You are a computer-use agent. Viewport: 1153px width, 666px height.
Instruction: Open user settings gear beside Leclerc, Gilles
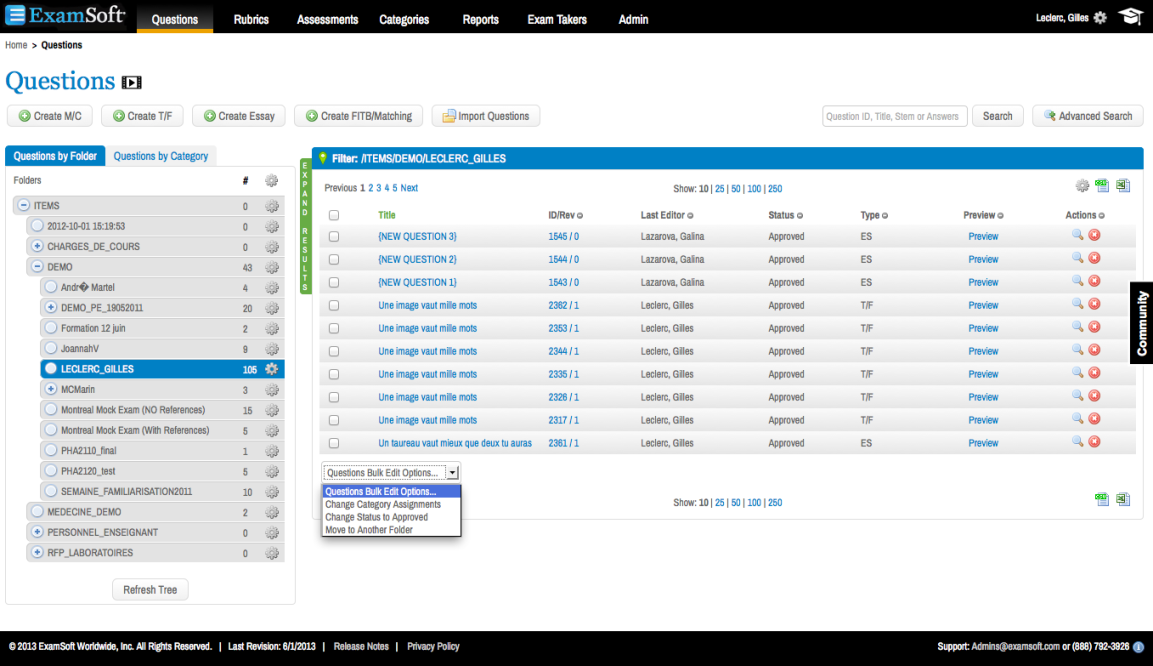tap(1100, 18)
